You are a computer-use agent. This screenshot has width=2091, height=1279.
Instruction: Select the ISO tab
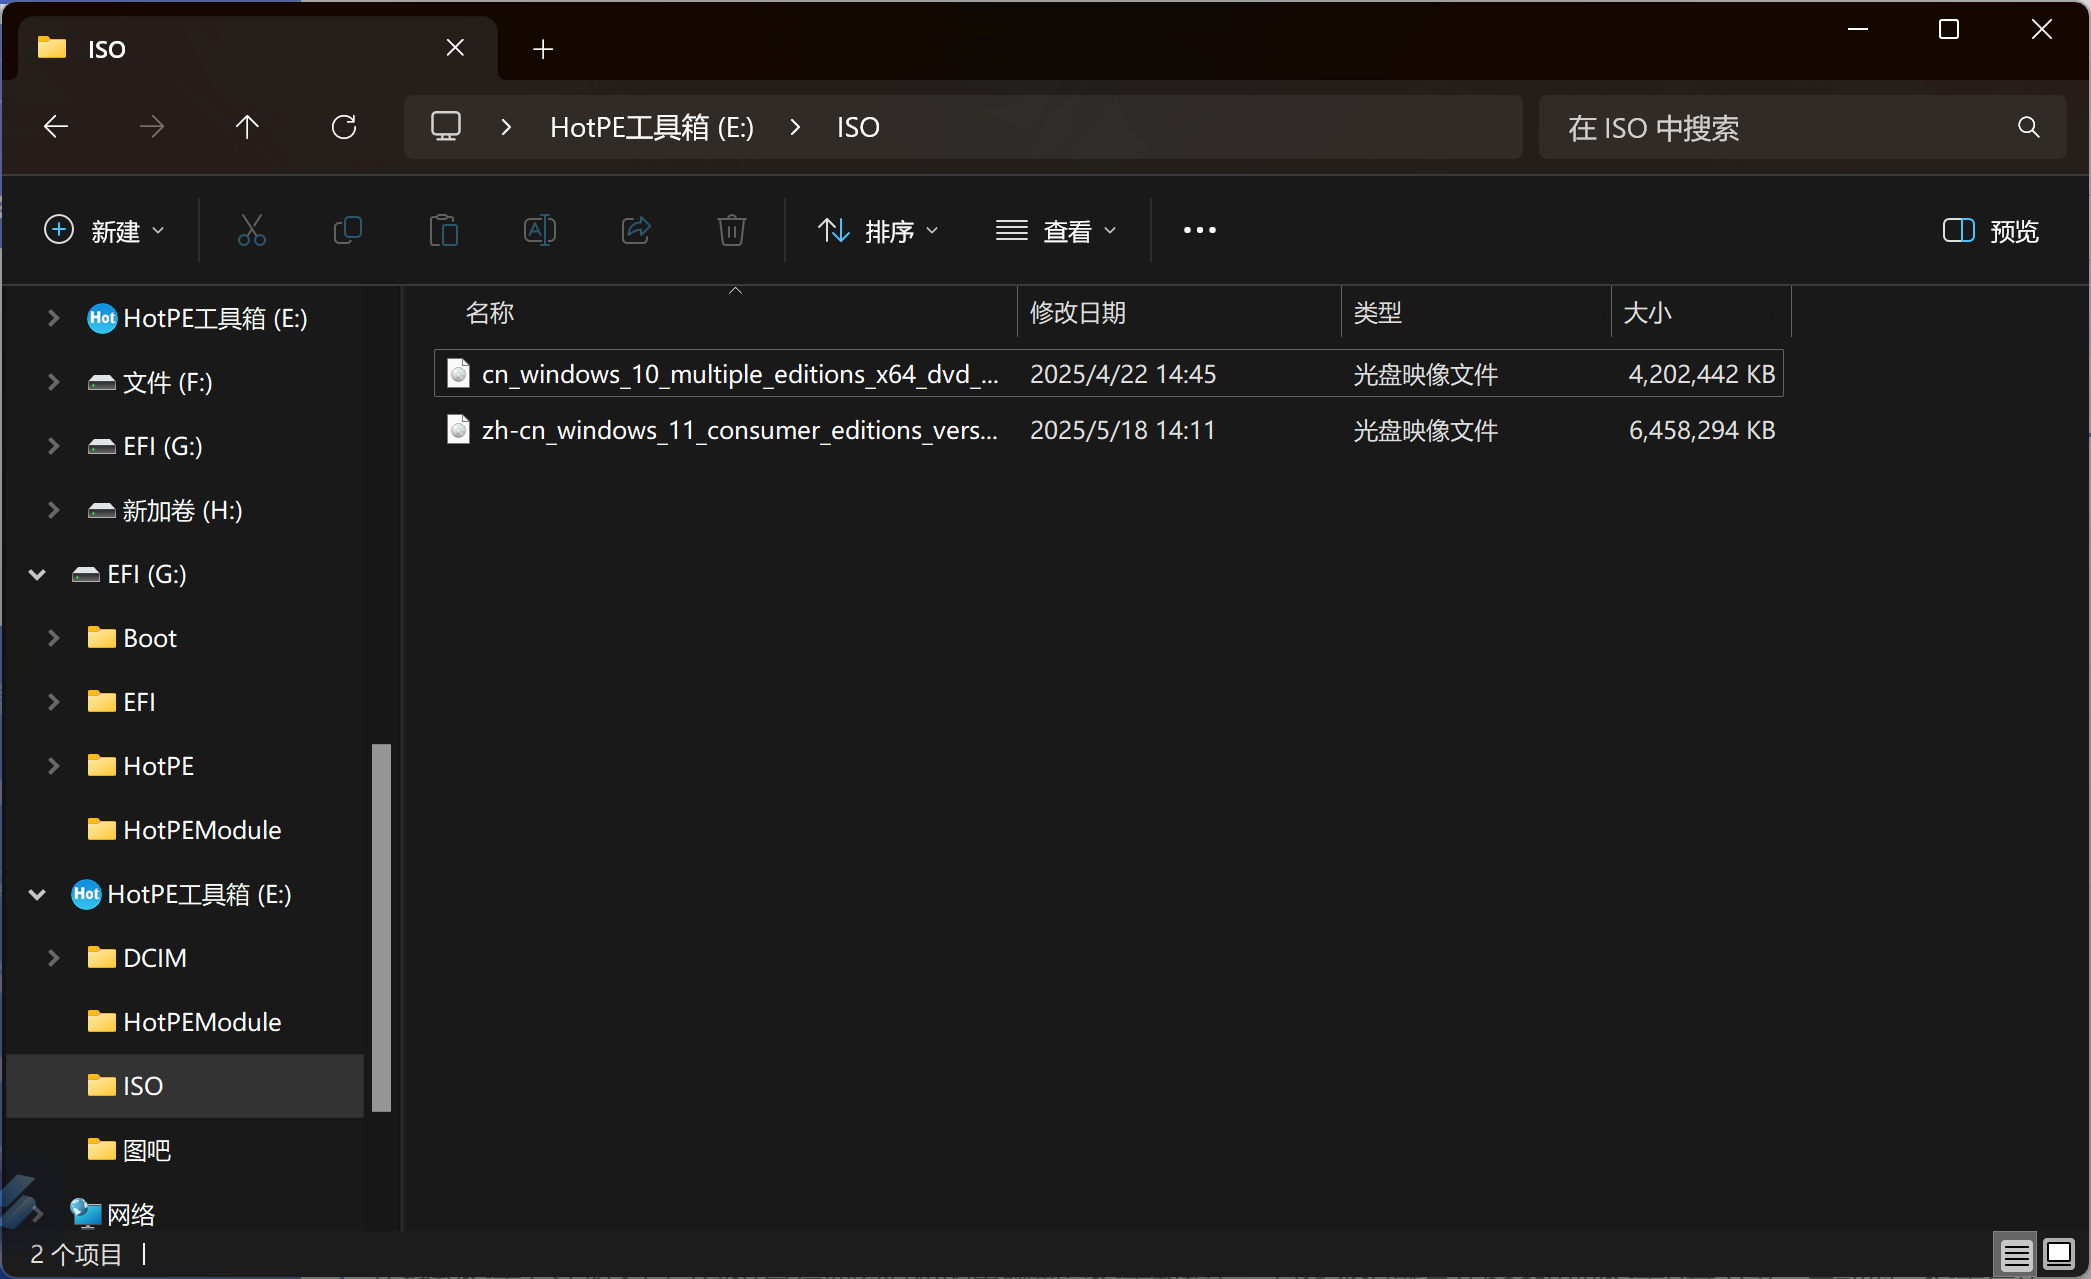click(x=257, y=48)
